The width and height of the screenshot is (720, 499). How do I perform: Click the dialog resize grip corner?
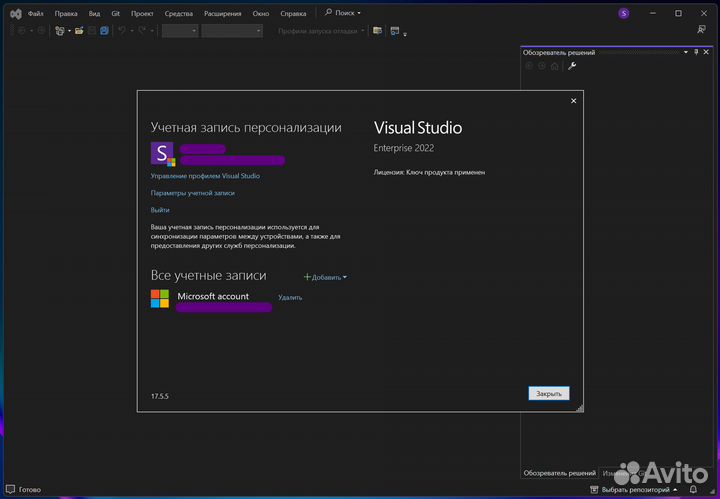click(579, 408)
